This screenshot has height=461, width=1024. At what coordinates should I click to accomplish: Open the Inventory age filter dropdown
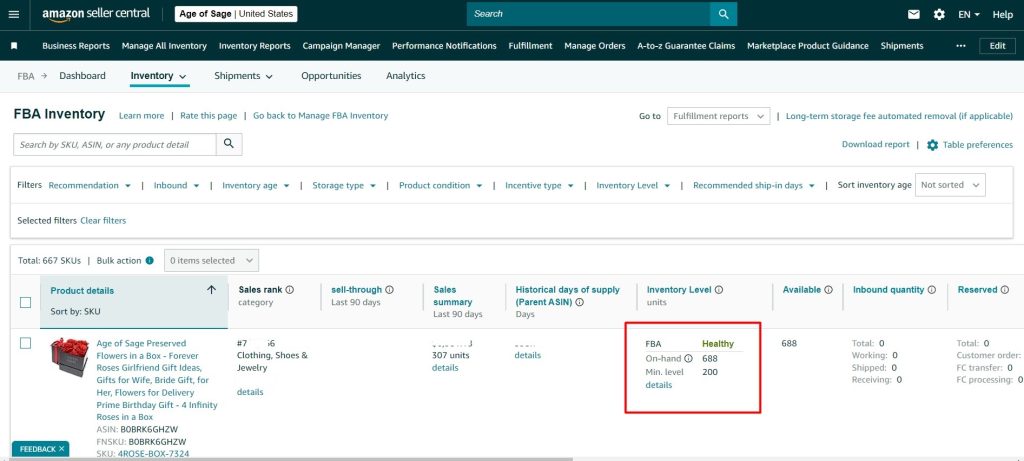tap(255, 185)
